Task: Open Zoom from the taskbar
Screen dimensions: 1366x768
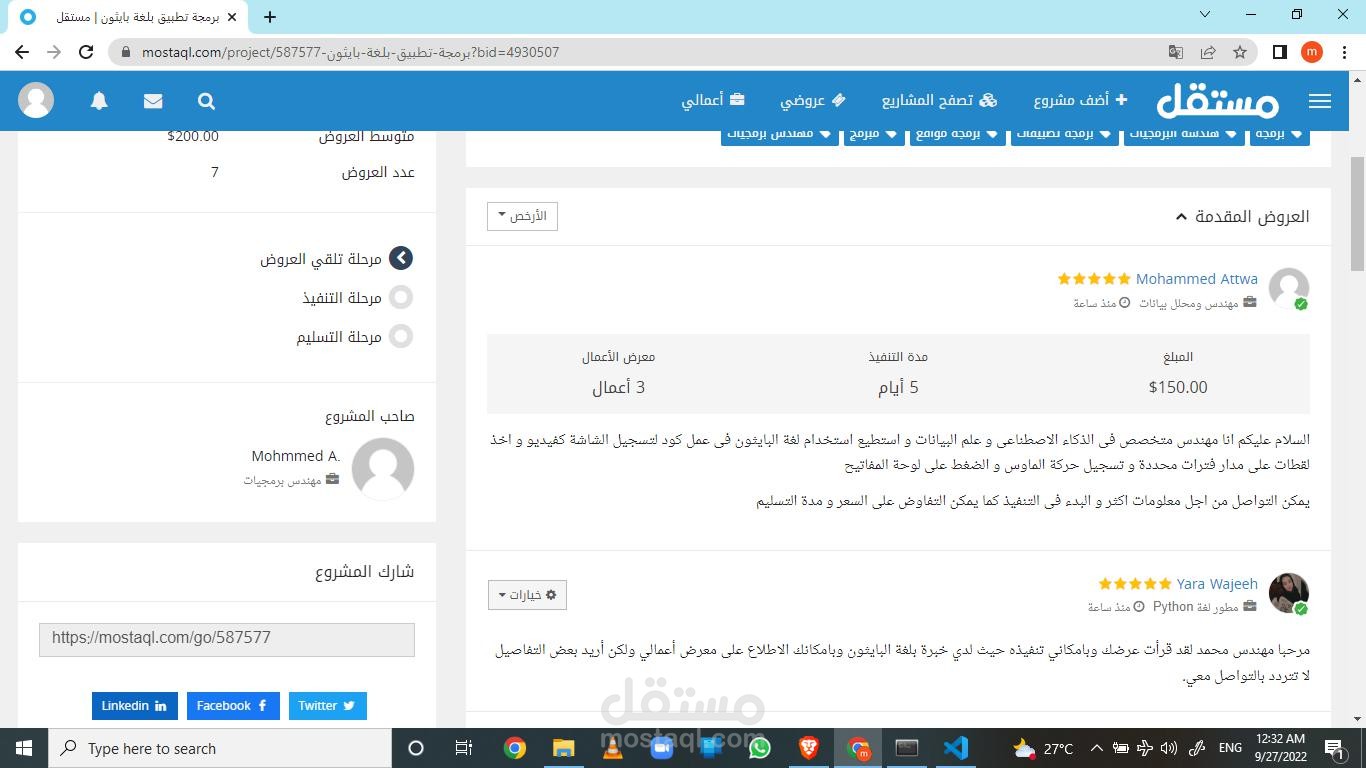Action: point(661,748)
